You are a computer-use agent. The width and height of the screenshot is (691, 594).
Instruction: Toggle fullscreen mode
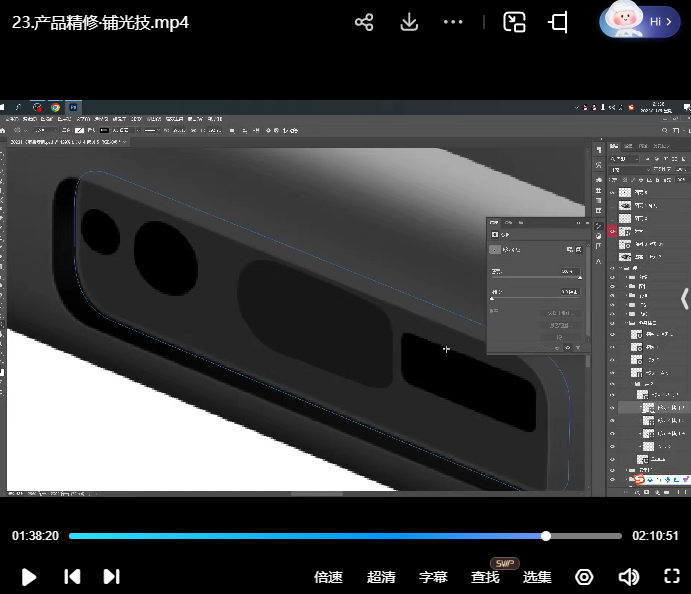(x=672, y=577)
